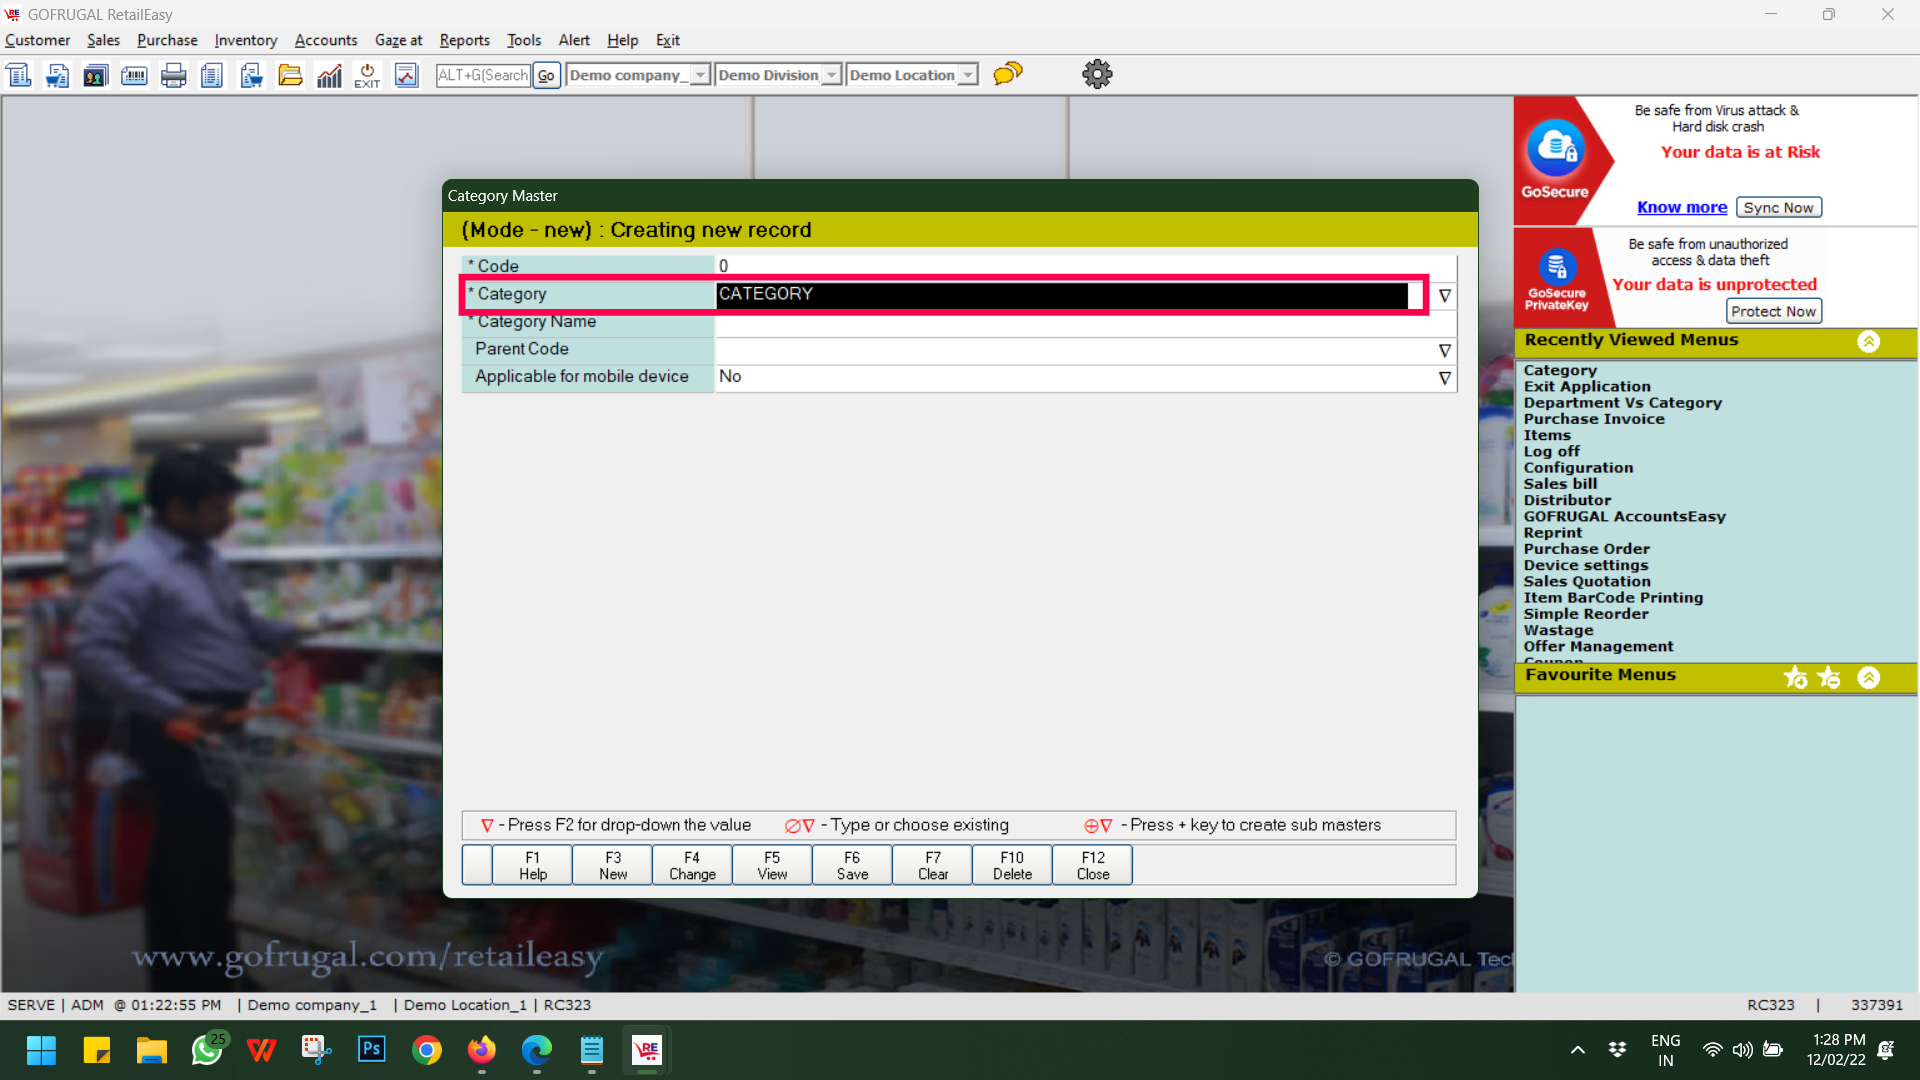Open the Inventory menu

point(245,40)
